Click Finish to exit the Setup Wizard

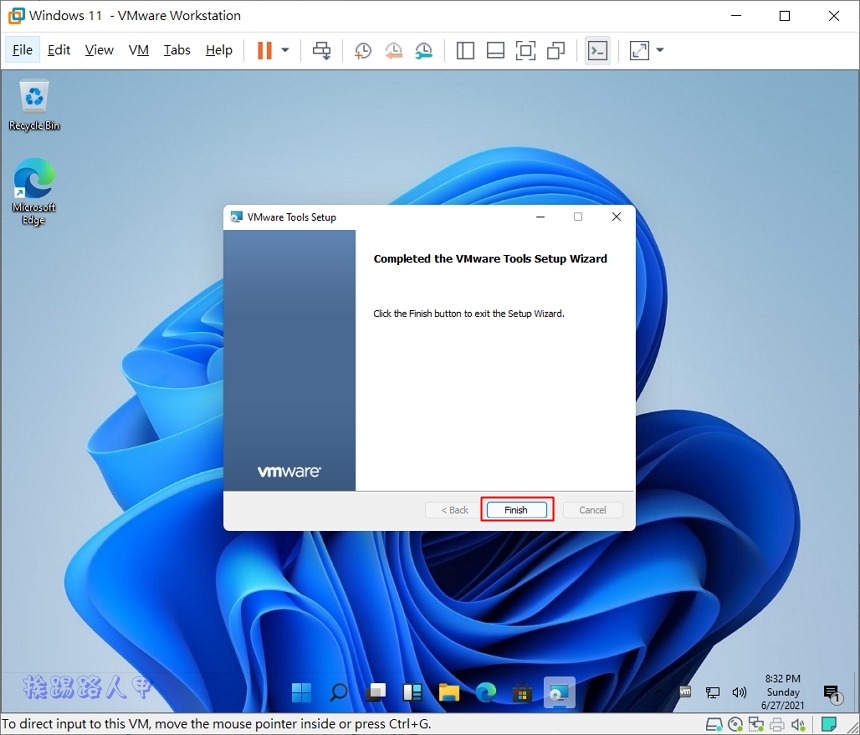pyautogui.click(x=517, y=509)
